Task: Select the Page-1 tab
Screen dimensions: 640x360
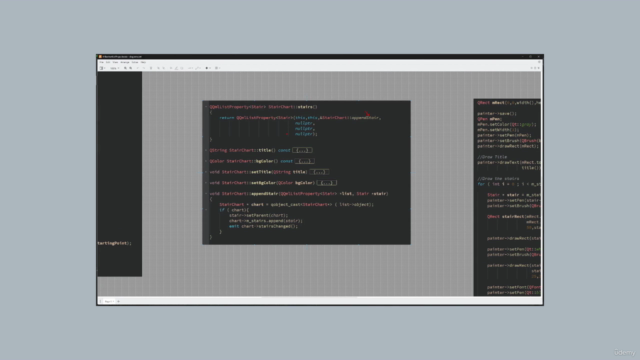Action: (109, 301)
